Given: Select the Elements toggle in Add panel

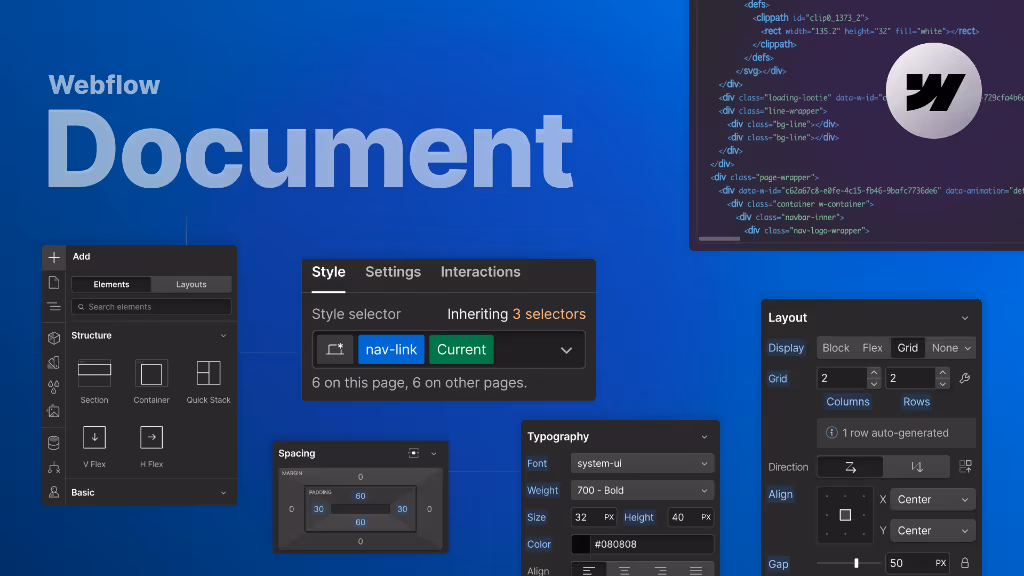Looking at the screenshot, I should click(111, 284).
